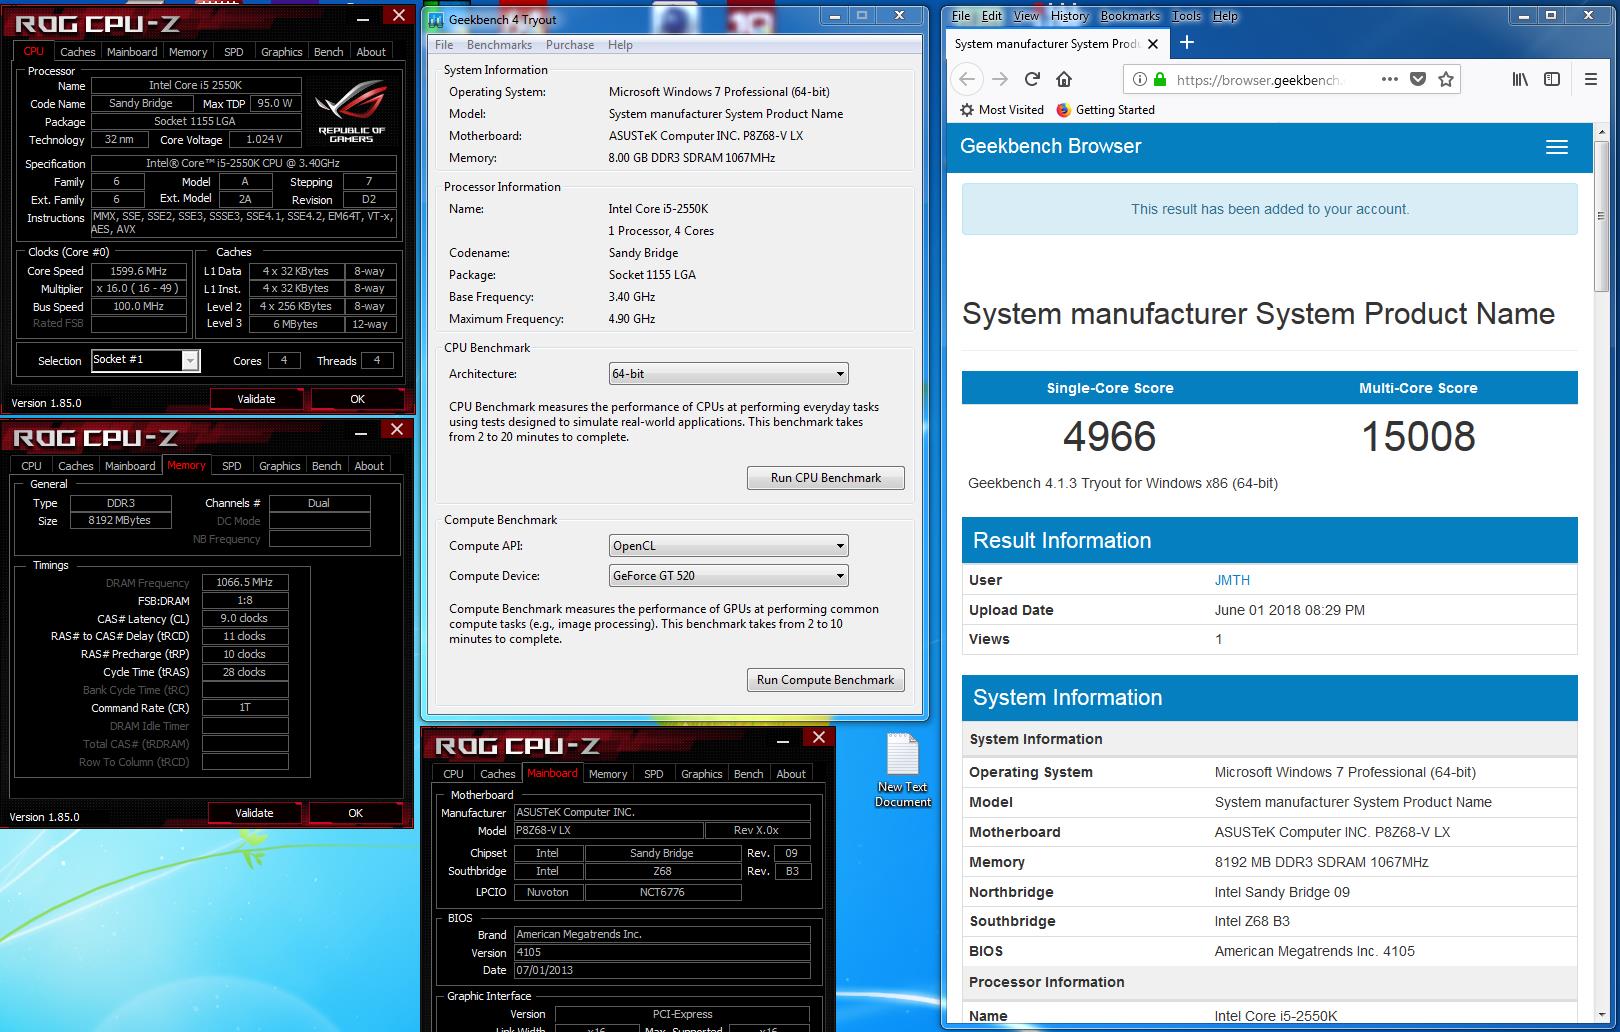Open View menu in Firefox
This screenshot has width=1620, height=1032.
pyautogui.click(x=1026, y=16)
